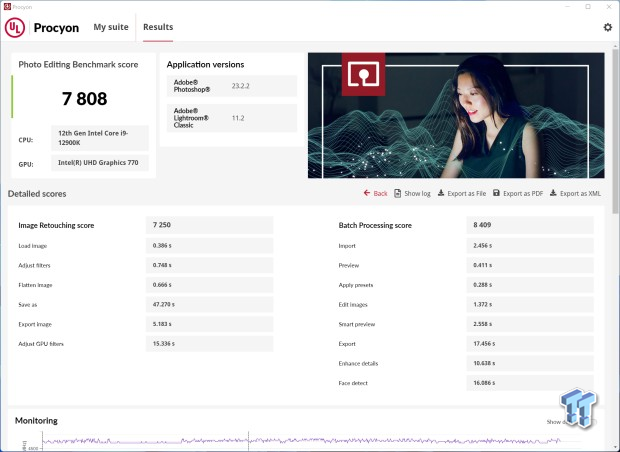
Task: Click the Export as PDF save icon
Action: [x=496, y=193]
